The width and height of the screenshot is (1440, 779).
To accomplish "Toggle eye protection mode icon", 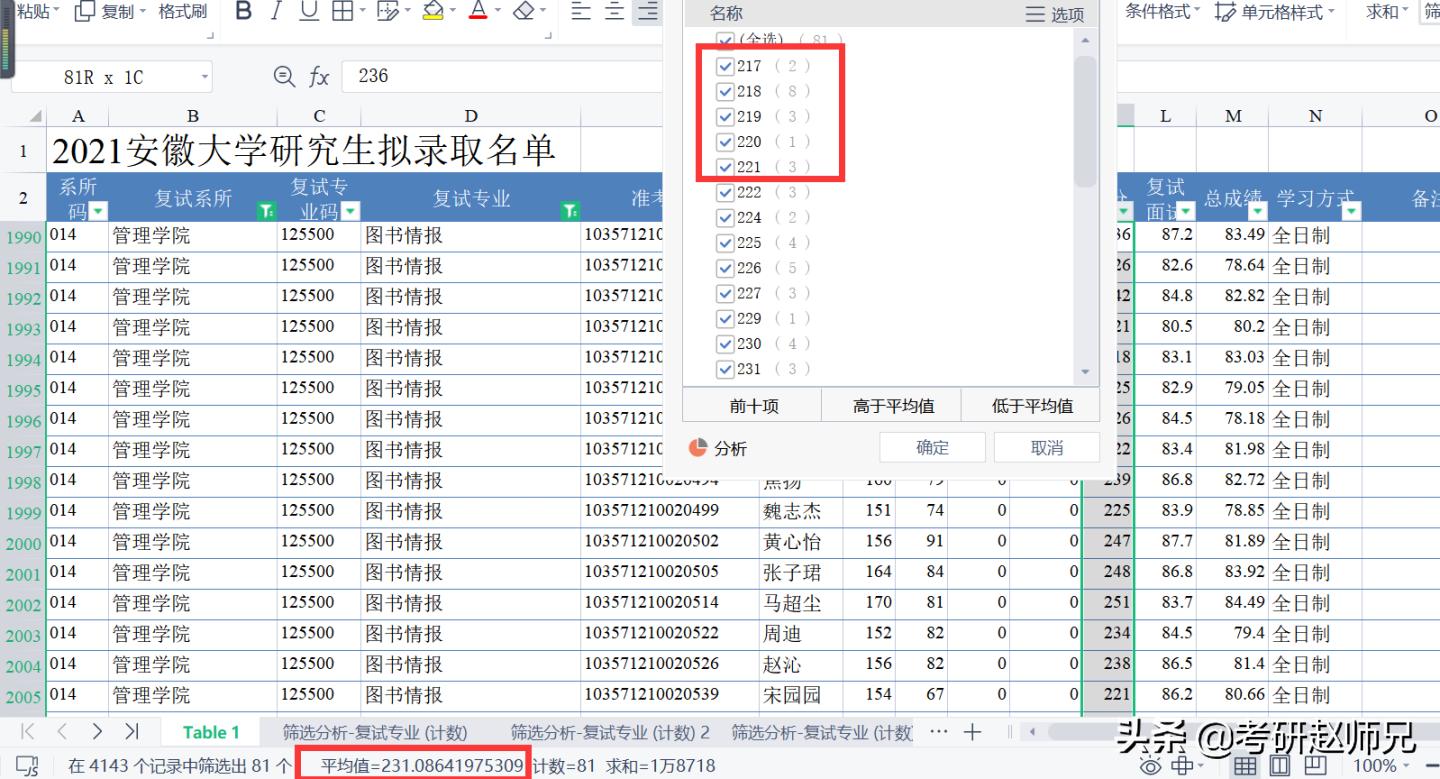I will pos(1151,766).
